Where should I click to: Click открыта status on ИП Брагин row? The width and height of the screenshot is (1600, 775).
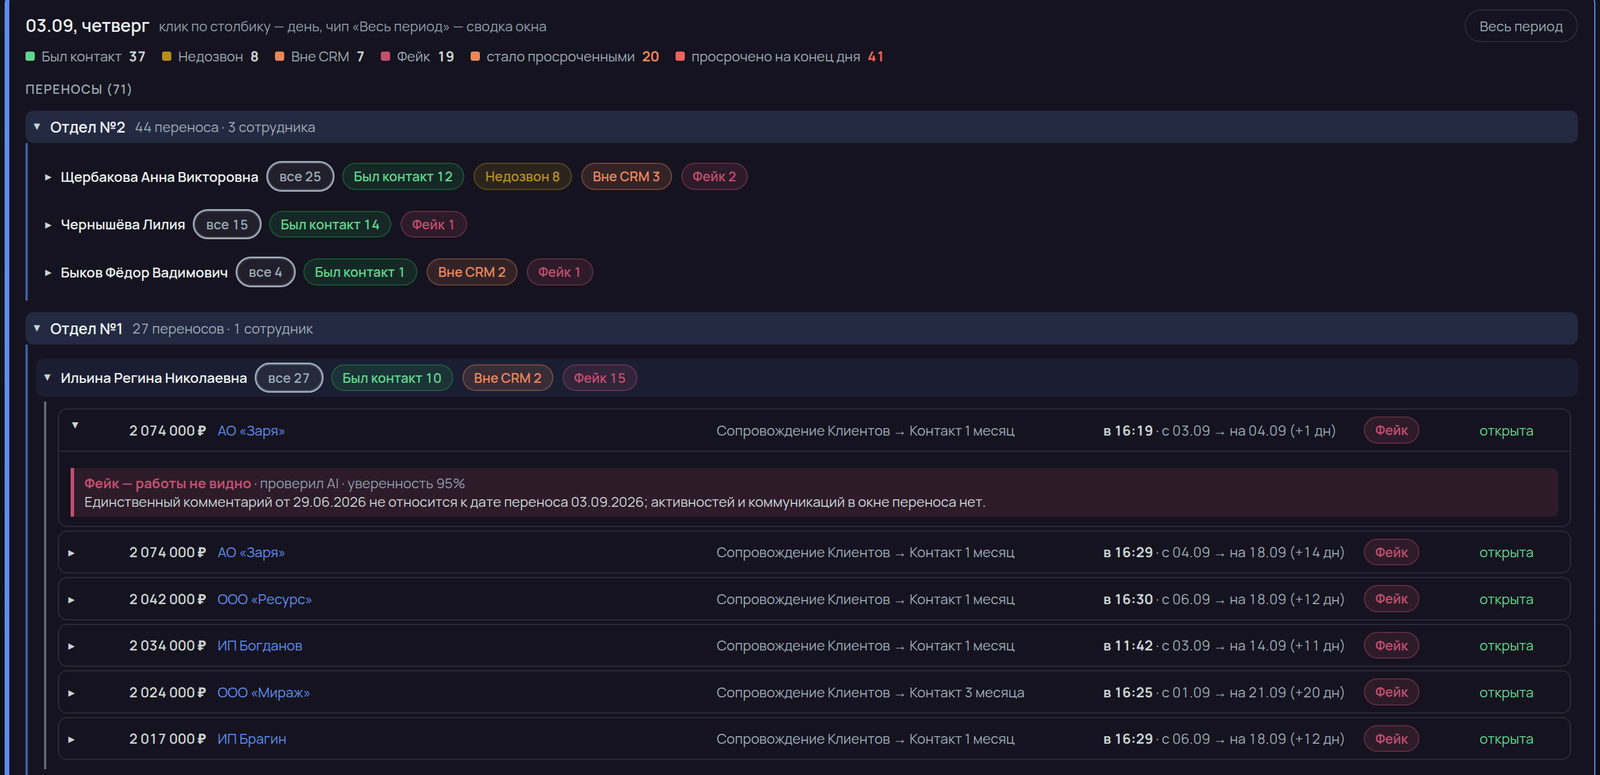tap(1506, 739)
